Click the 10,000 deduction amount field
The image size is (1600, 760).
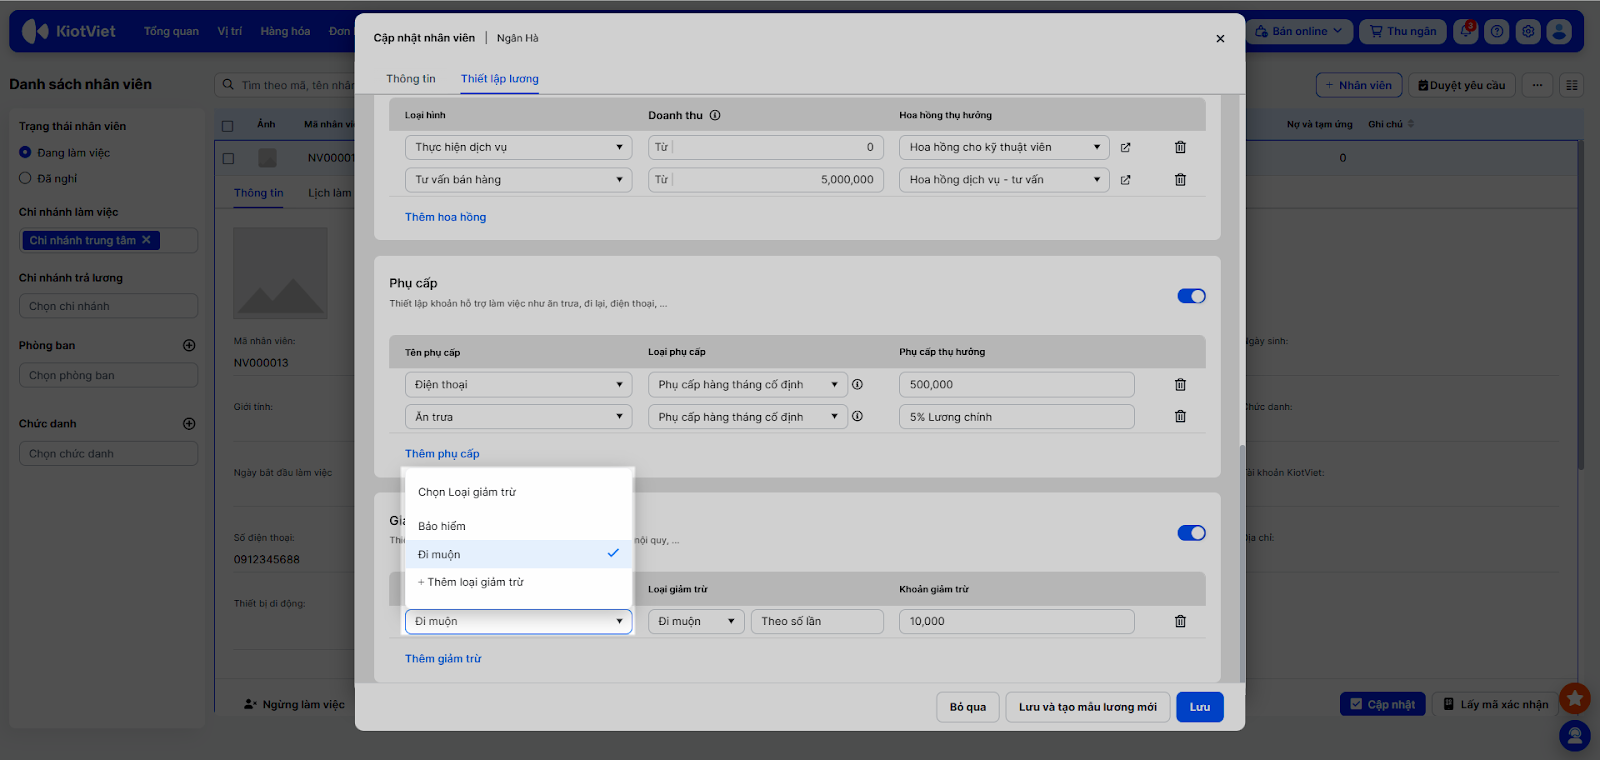pos(1016,622)
